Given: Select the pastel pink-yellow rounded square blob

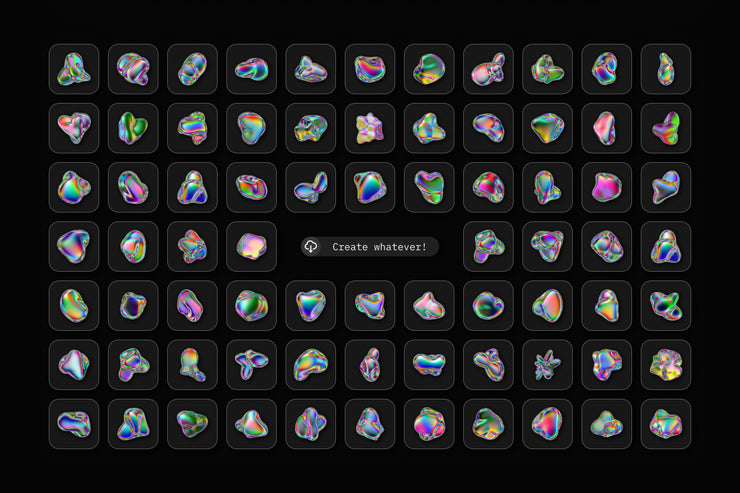Looking at the screenshot, I should (252, 246).
